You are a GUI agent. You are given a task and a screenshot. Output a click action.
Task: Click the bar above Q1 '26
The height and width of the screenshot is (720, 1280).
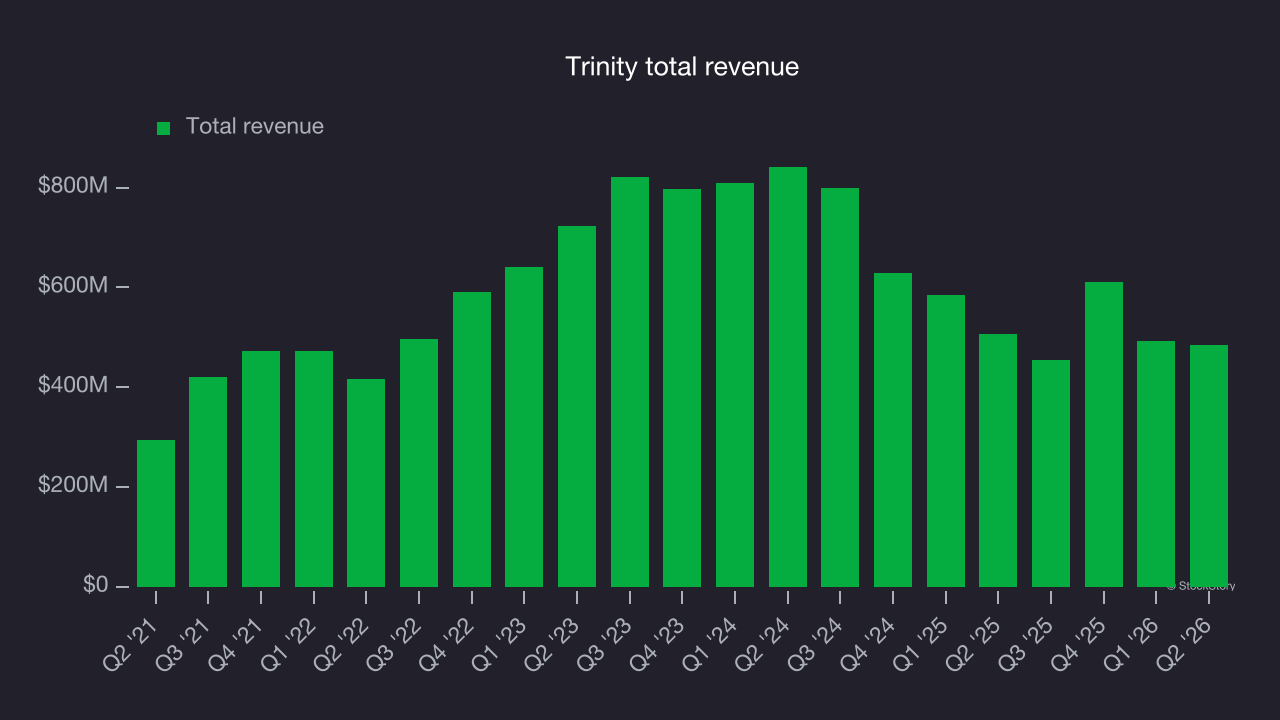1156,464
